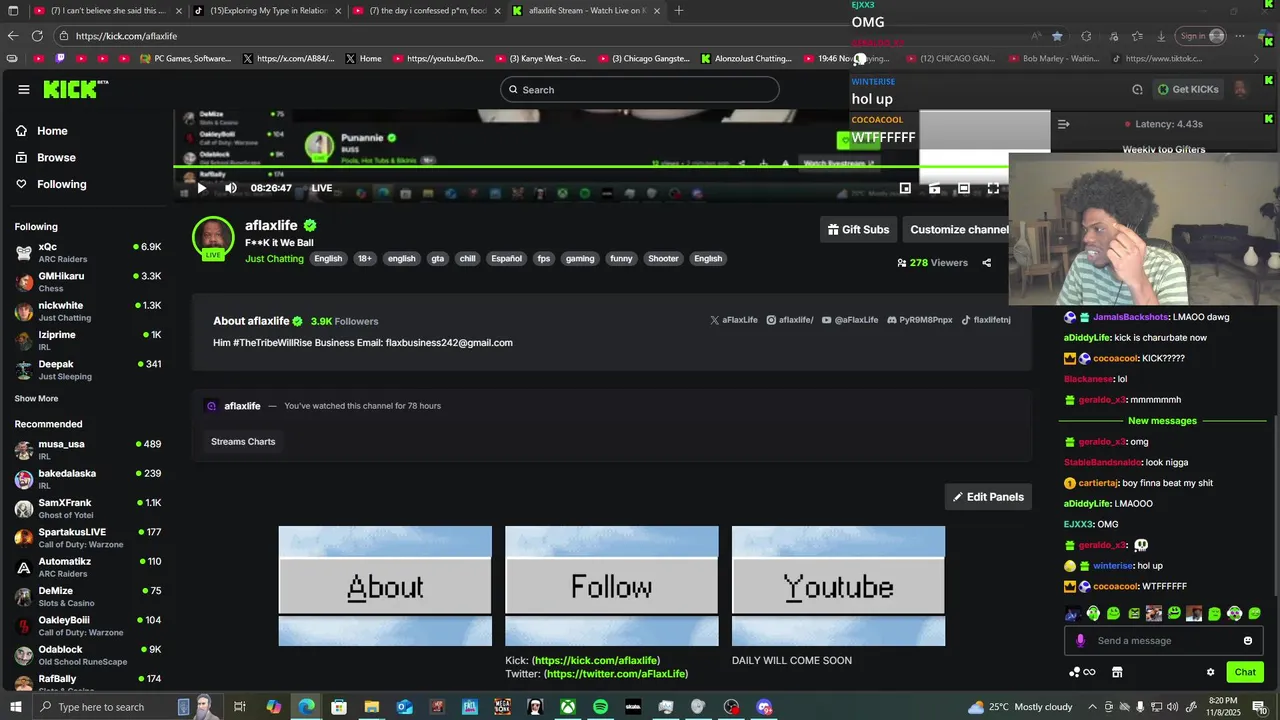Image resolution: width=1280 pixels, height=720 pixels.
Task: Open Windows Start menu
Action: coord(15,707)
